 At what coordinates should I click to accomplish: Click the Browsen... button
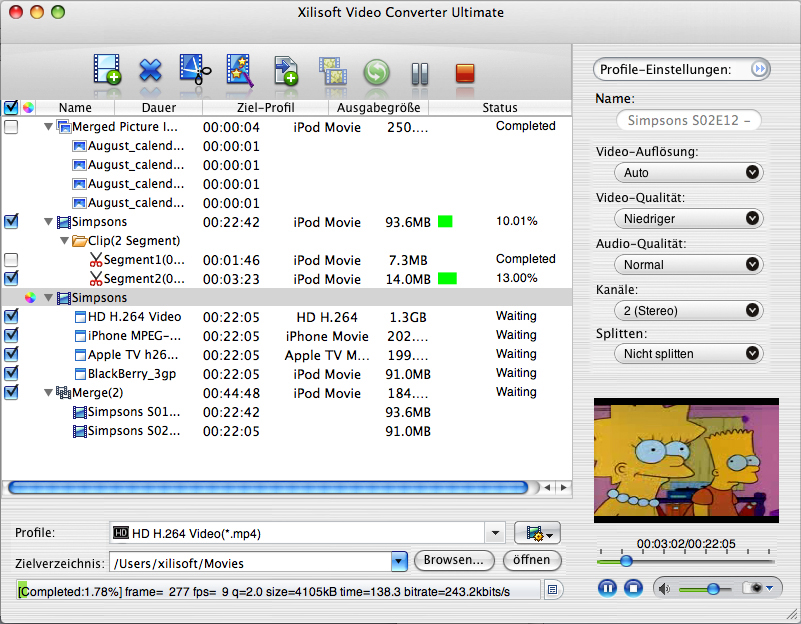point(454,560)
